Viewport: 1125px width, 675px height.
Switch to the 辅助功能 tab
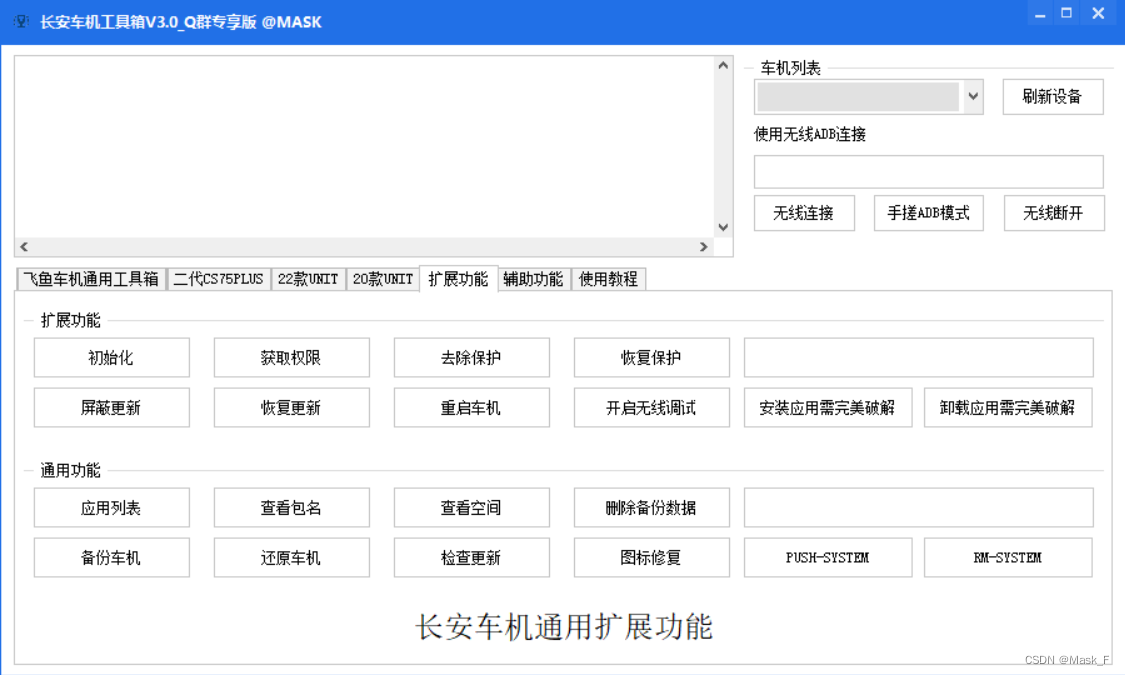pyautogui.click(x=533, y=279)
